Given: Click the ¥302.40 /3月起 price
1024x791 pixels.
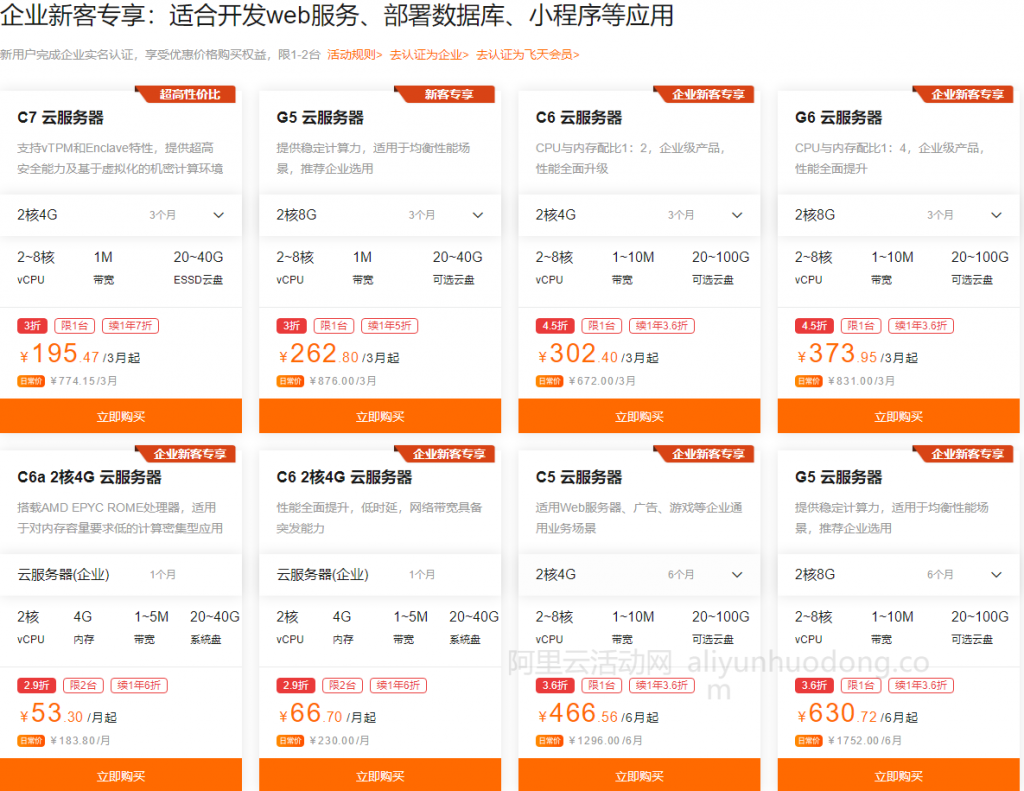Looking at the screenshot, I should point(598,354).
